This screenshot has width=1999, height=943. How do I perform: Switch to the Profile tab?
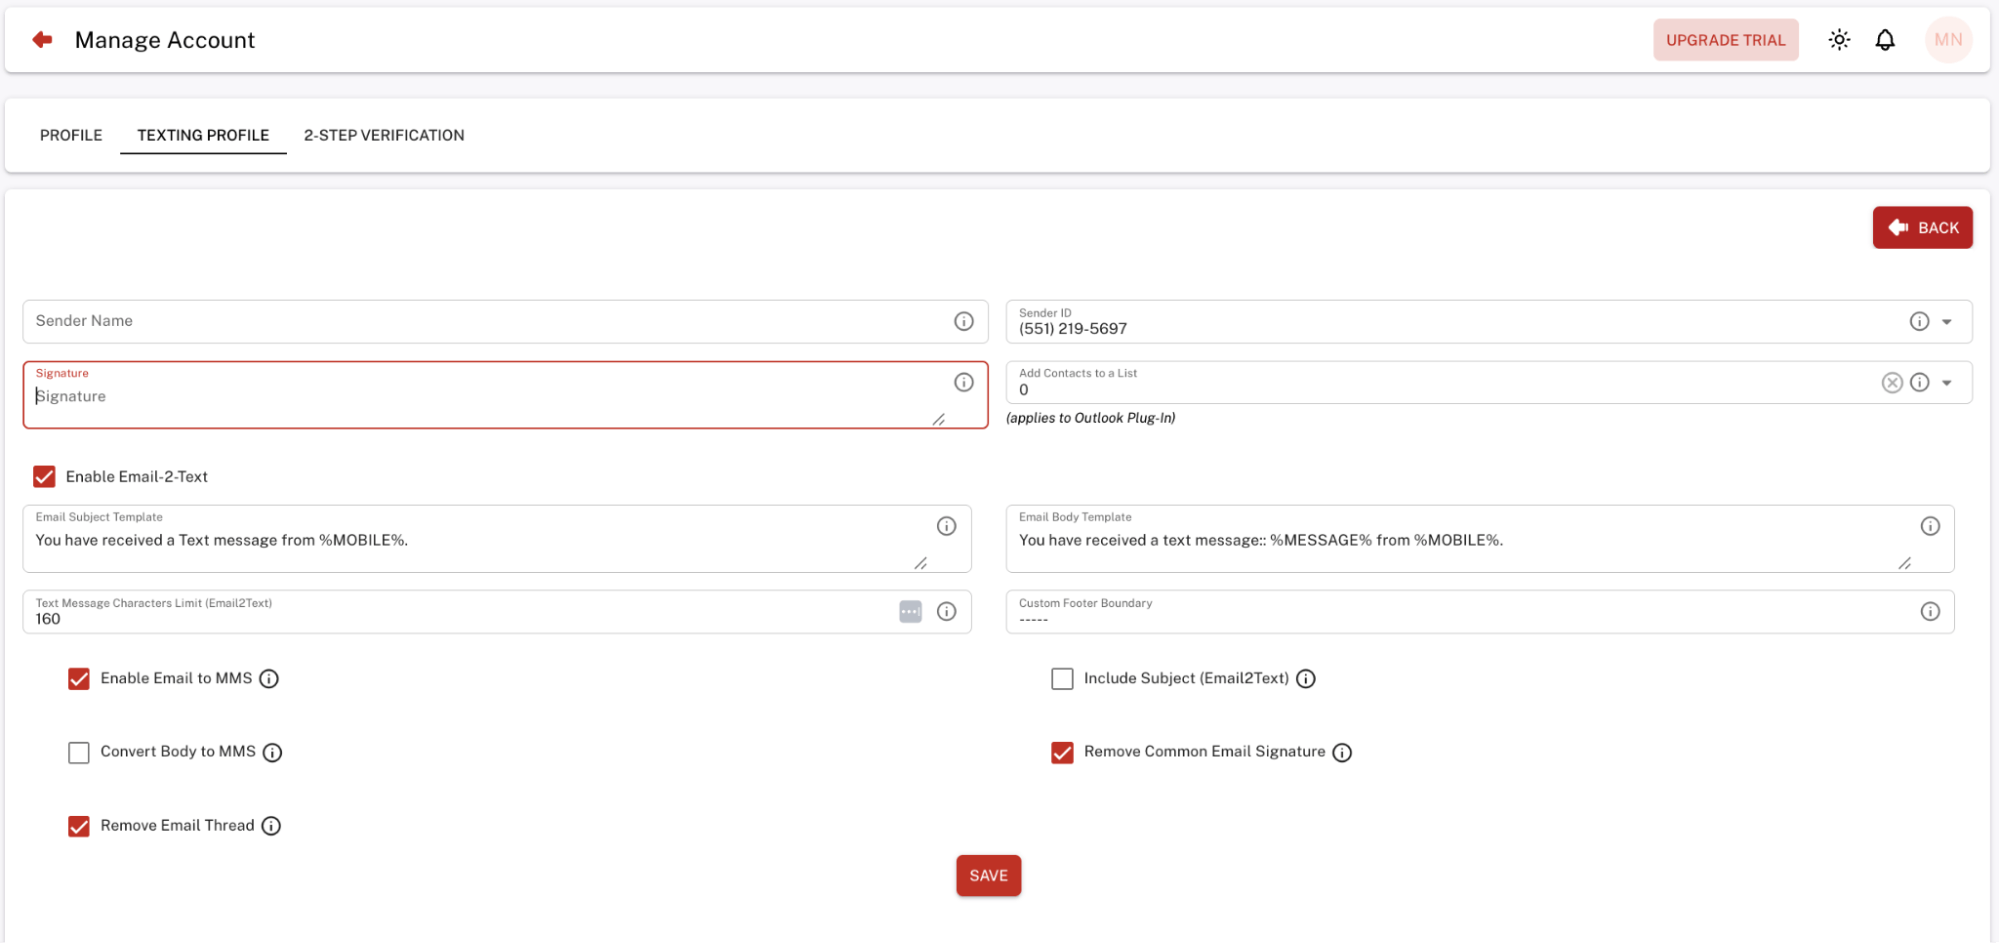[x=71, y=135]
